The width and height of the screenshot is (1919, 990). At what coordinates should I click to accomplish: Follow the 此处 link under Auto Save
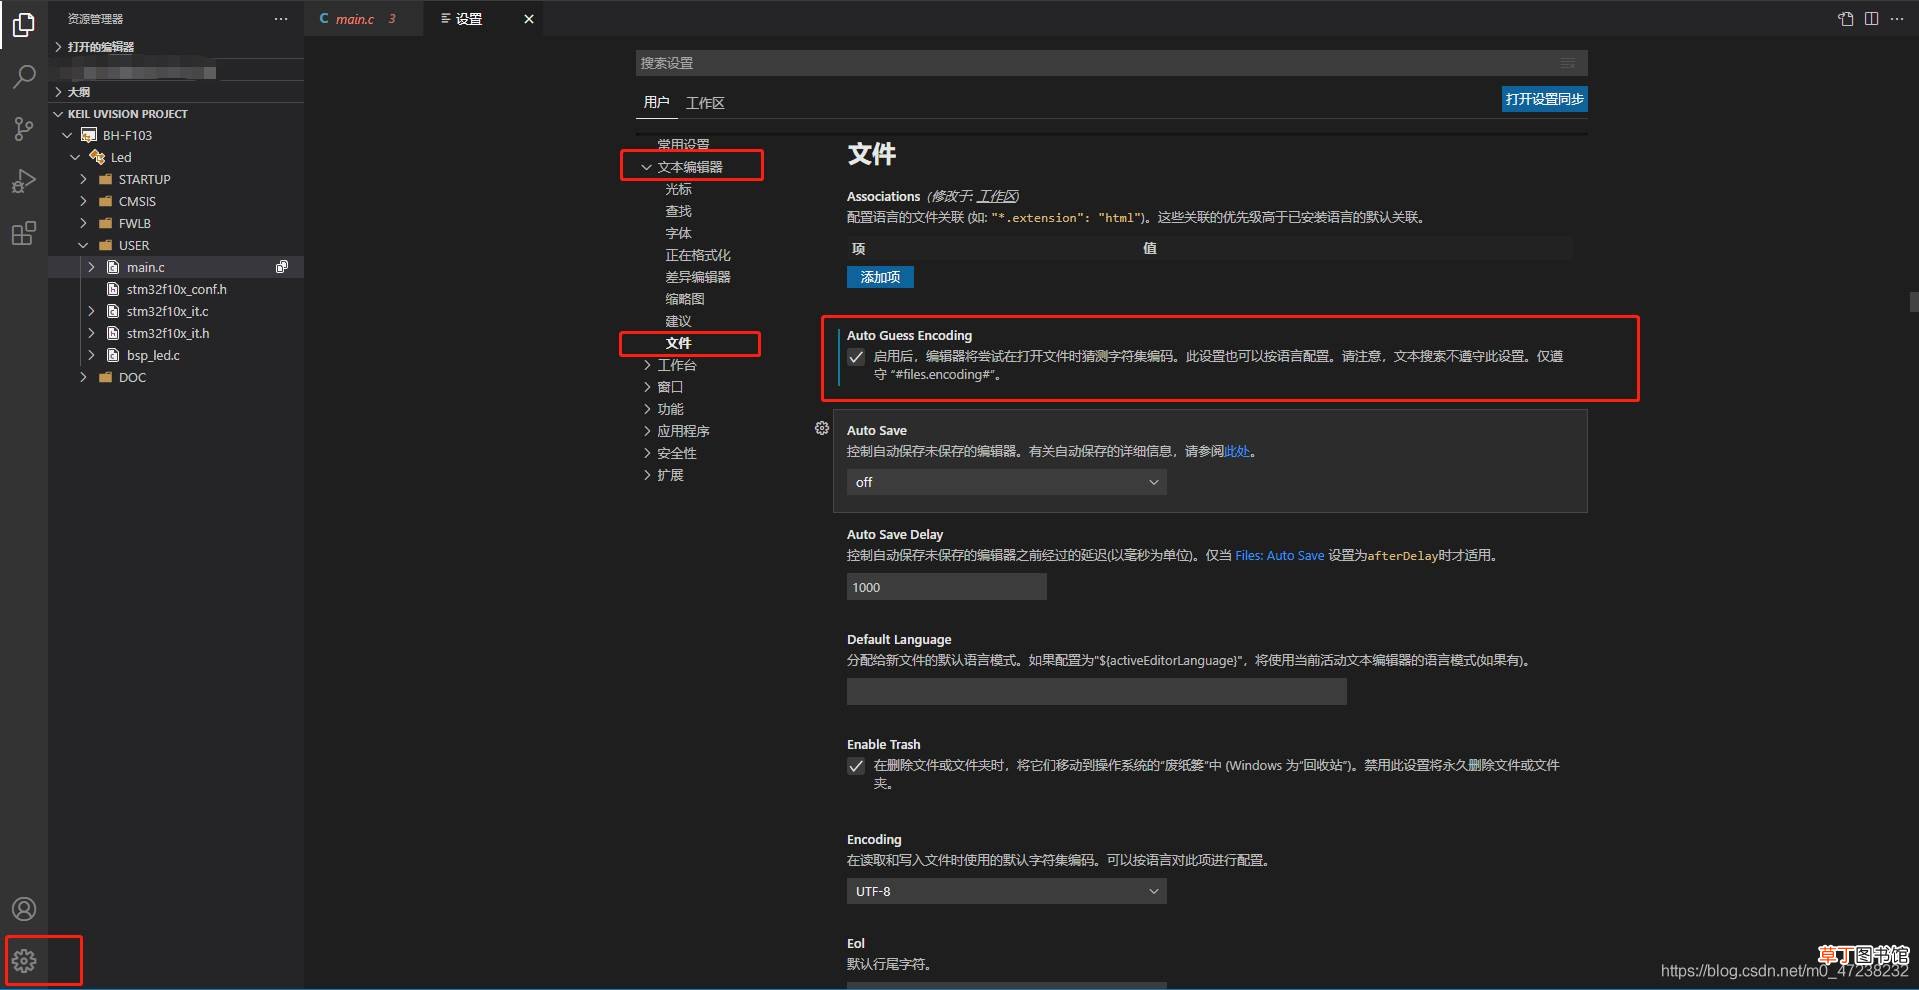click(1237, 451)
